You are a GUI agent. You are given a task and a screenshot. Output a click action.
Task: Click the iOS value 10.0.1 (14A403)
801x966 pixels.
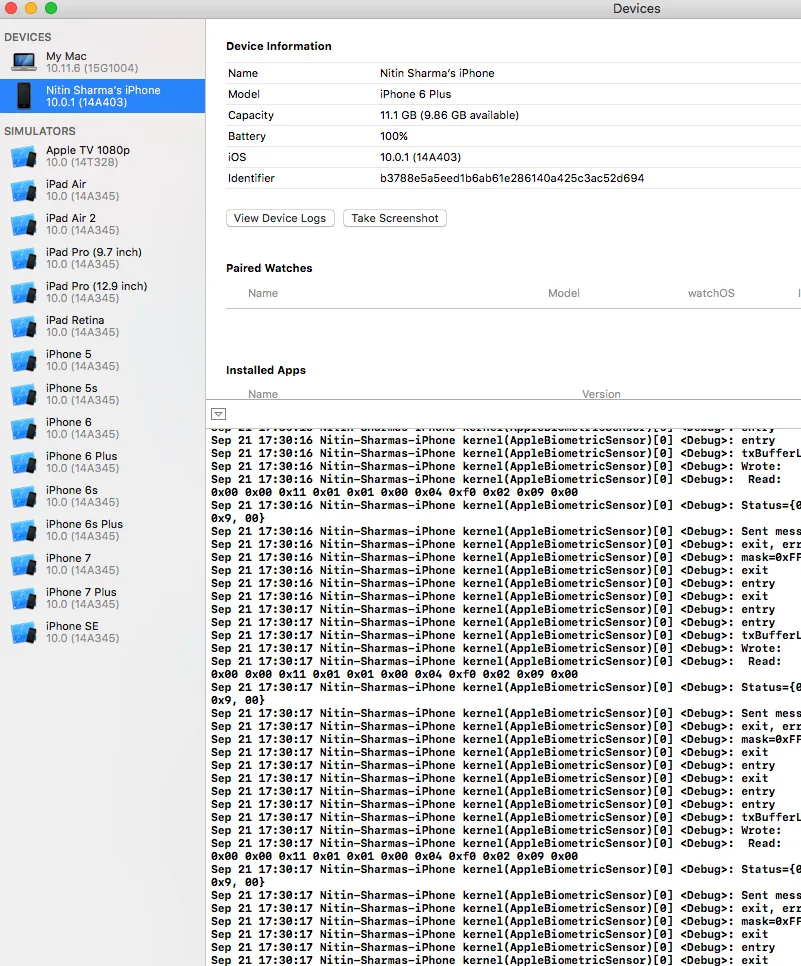coord(420,157)
